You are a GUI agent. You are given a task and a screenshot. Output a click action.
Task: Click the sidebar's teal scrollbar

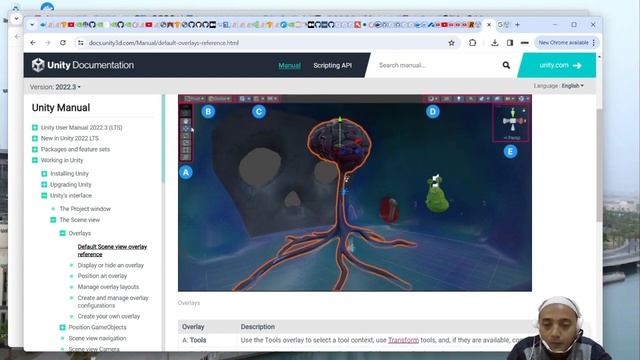pos(163,139)
